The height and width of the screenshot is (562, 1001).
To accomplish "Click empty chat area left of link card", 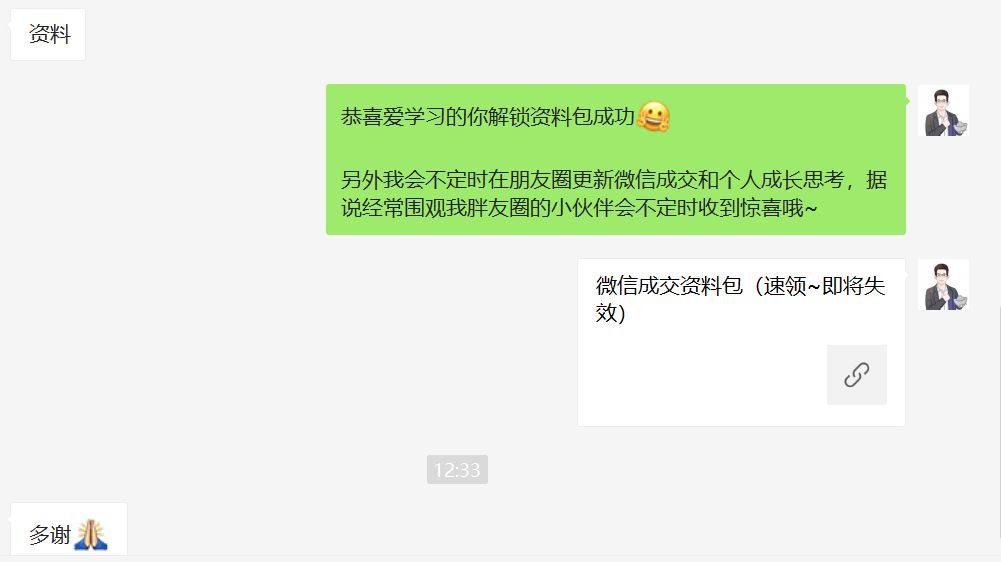I will 287,342.
